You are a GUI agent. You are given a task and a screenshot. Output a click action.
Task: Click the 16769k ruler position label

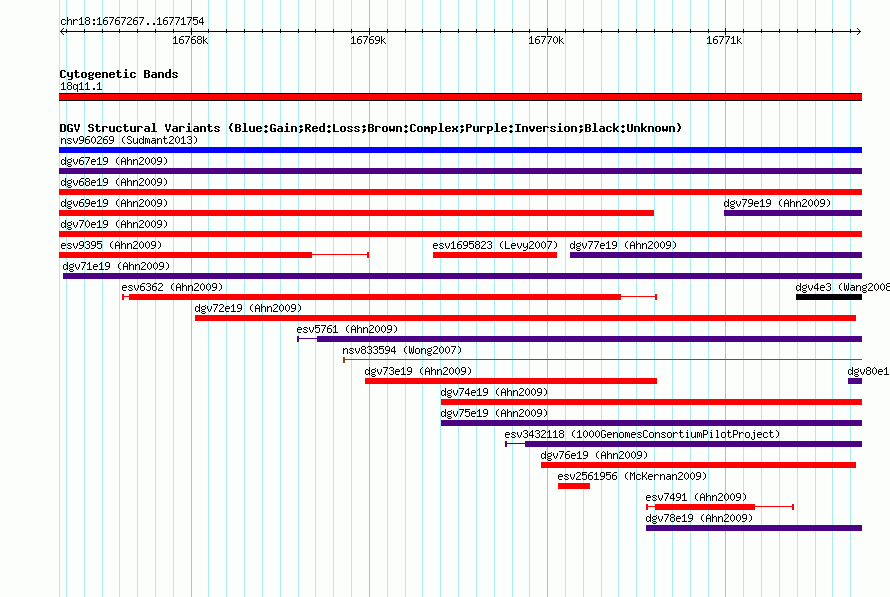pos(368,40)
